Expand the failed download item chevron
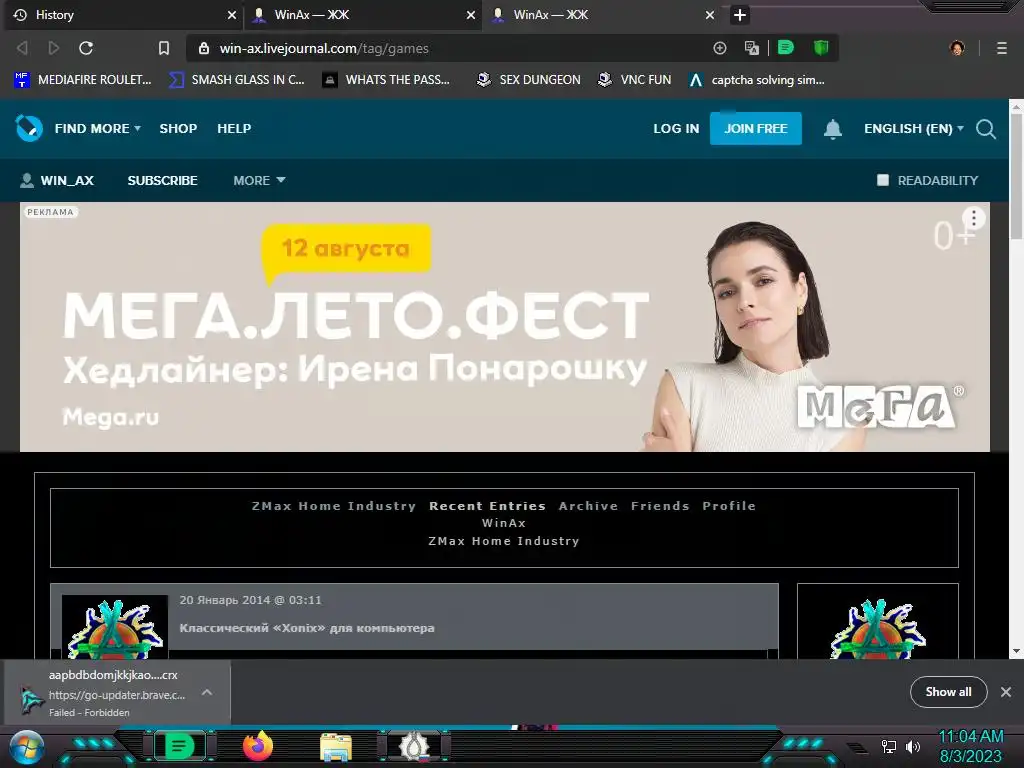Image resolution: width=1024 pixels, height=768 pixels. [x=206, y=692]
